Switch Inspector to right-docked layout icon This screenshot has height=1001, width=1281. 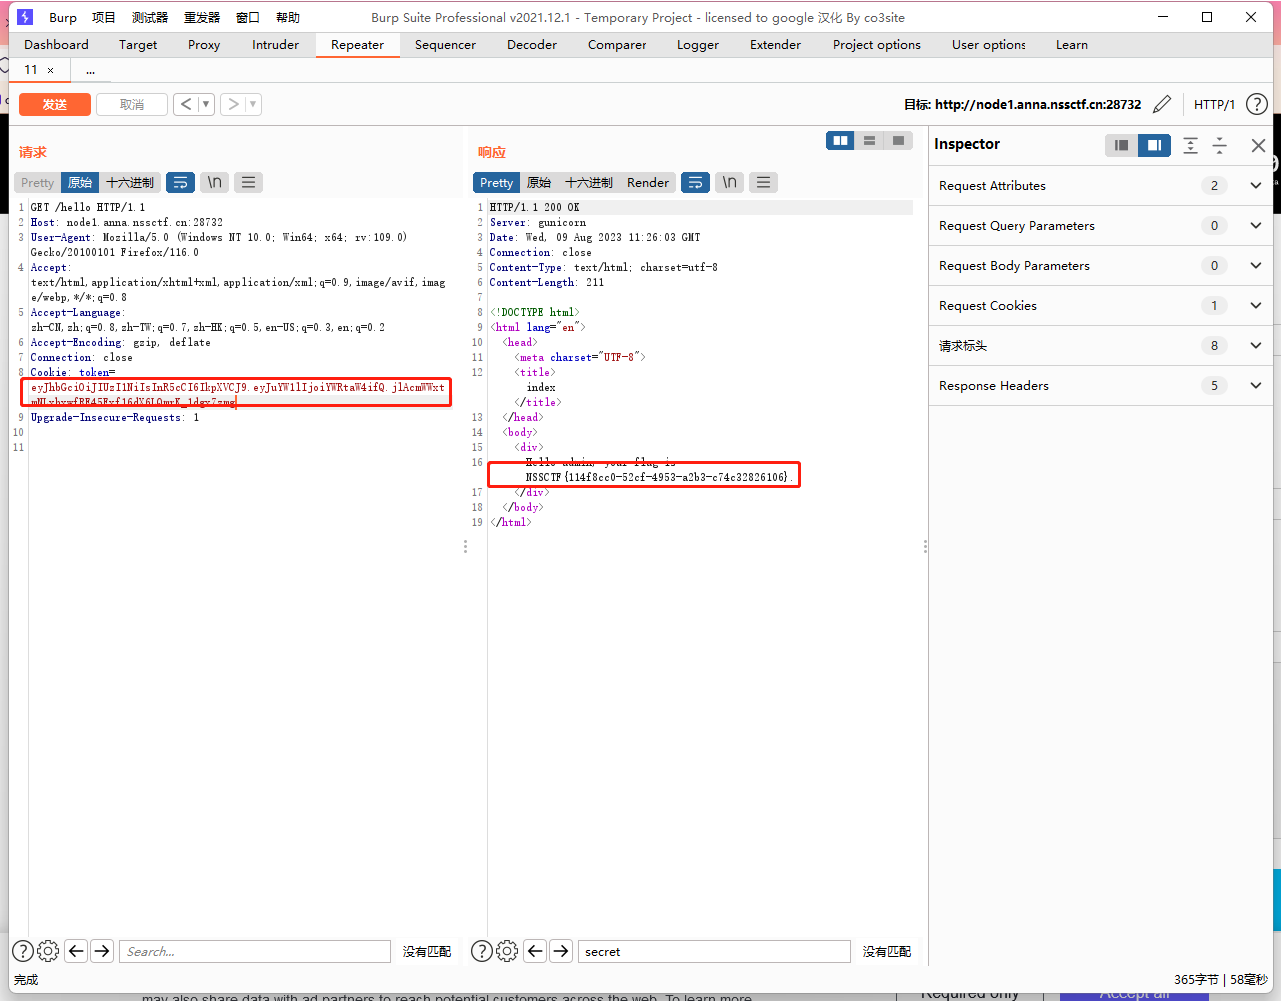tap(1154, 145)
